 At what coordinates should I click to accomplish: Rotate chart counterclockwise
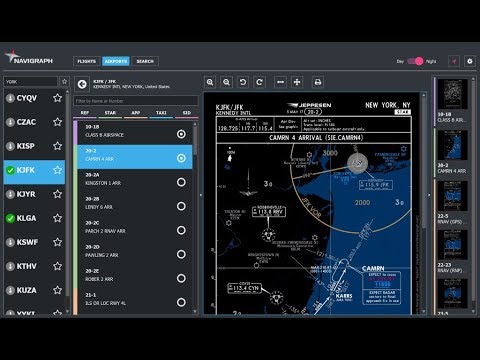243,82
